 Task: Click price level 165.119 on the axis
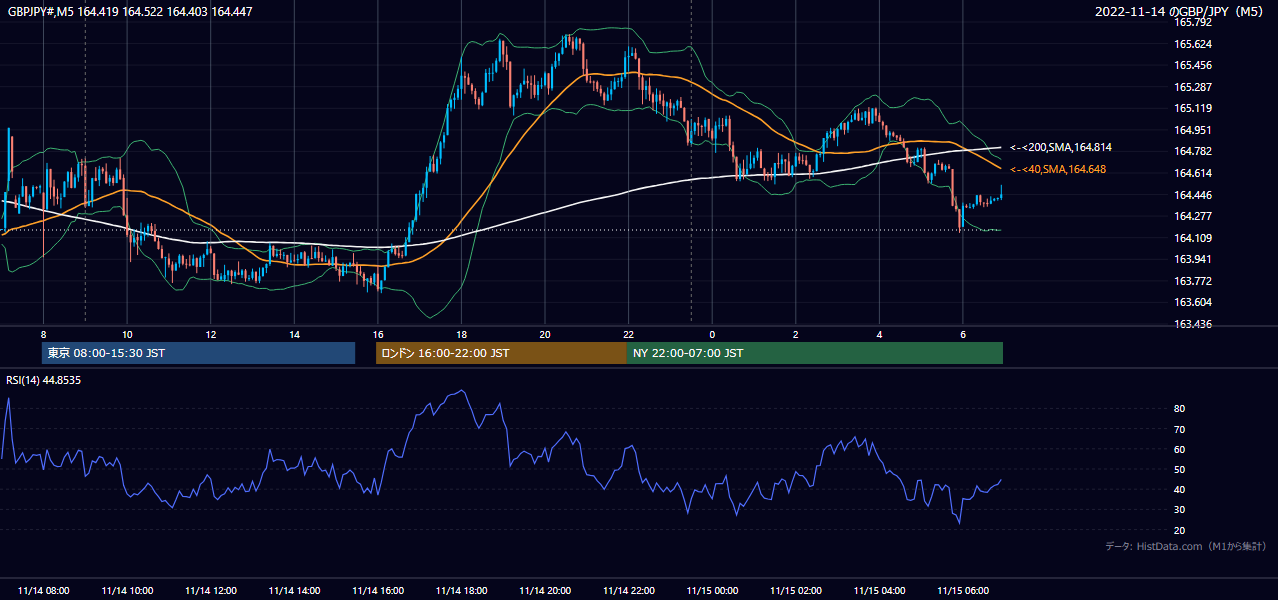pos(1193,108)
